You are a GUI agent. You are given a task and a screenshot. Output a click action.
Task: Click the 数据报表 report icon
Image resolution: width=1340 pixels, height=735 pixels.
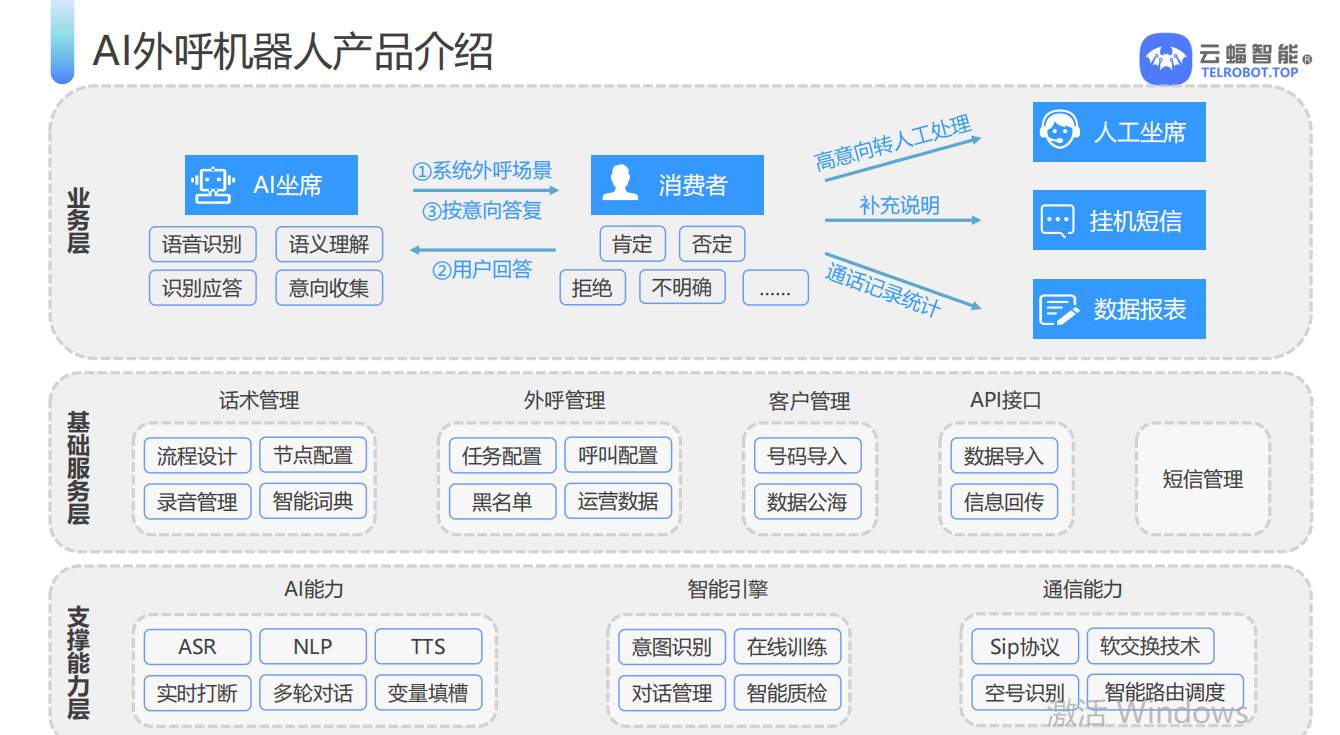pos(1058,309)
